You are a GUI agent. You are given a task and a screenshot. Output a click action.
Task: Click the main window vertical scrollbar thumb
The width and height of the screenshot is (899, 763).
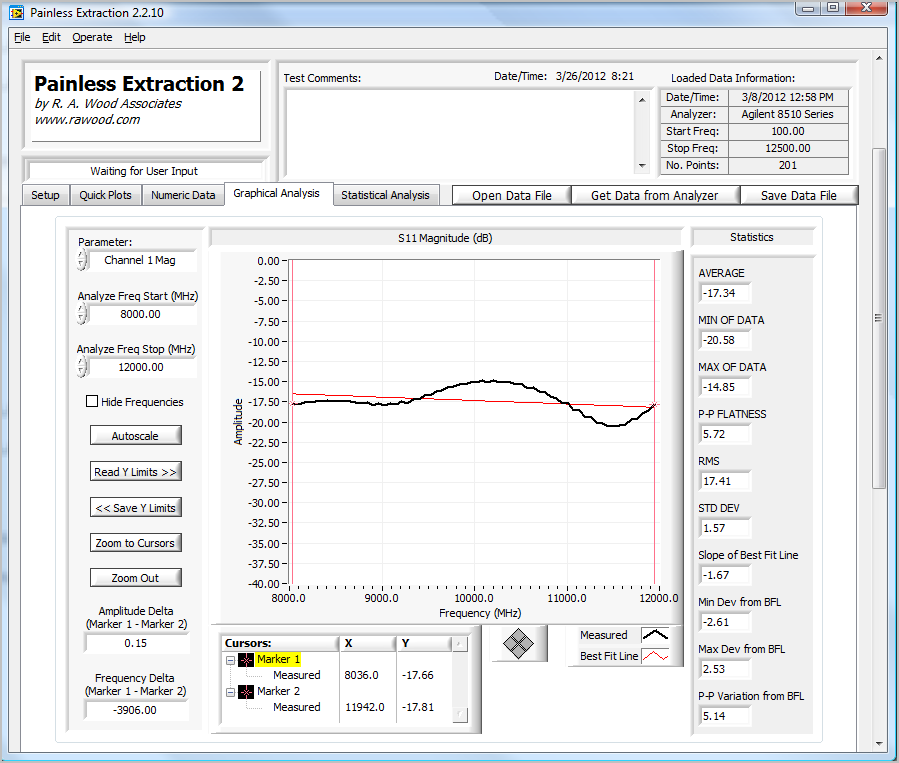(878, 318)
